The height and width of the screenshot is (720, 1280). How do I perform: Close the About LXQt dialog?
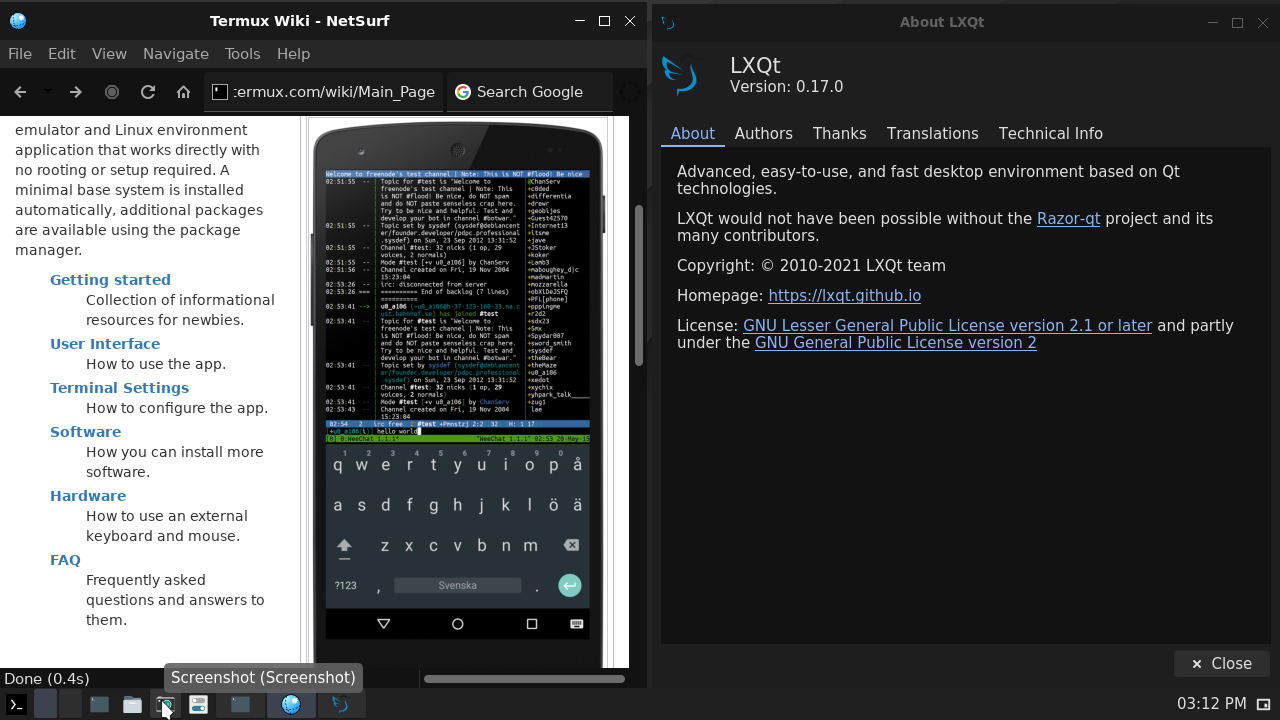[1221, 663]
